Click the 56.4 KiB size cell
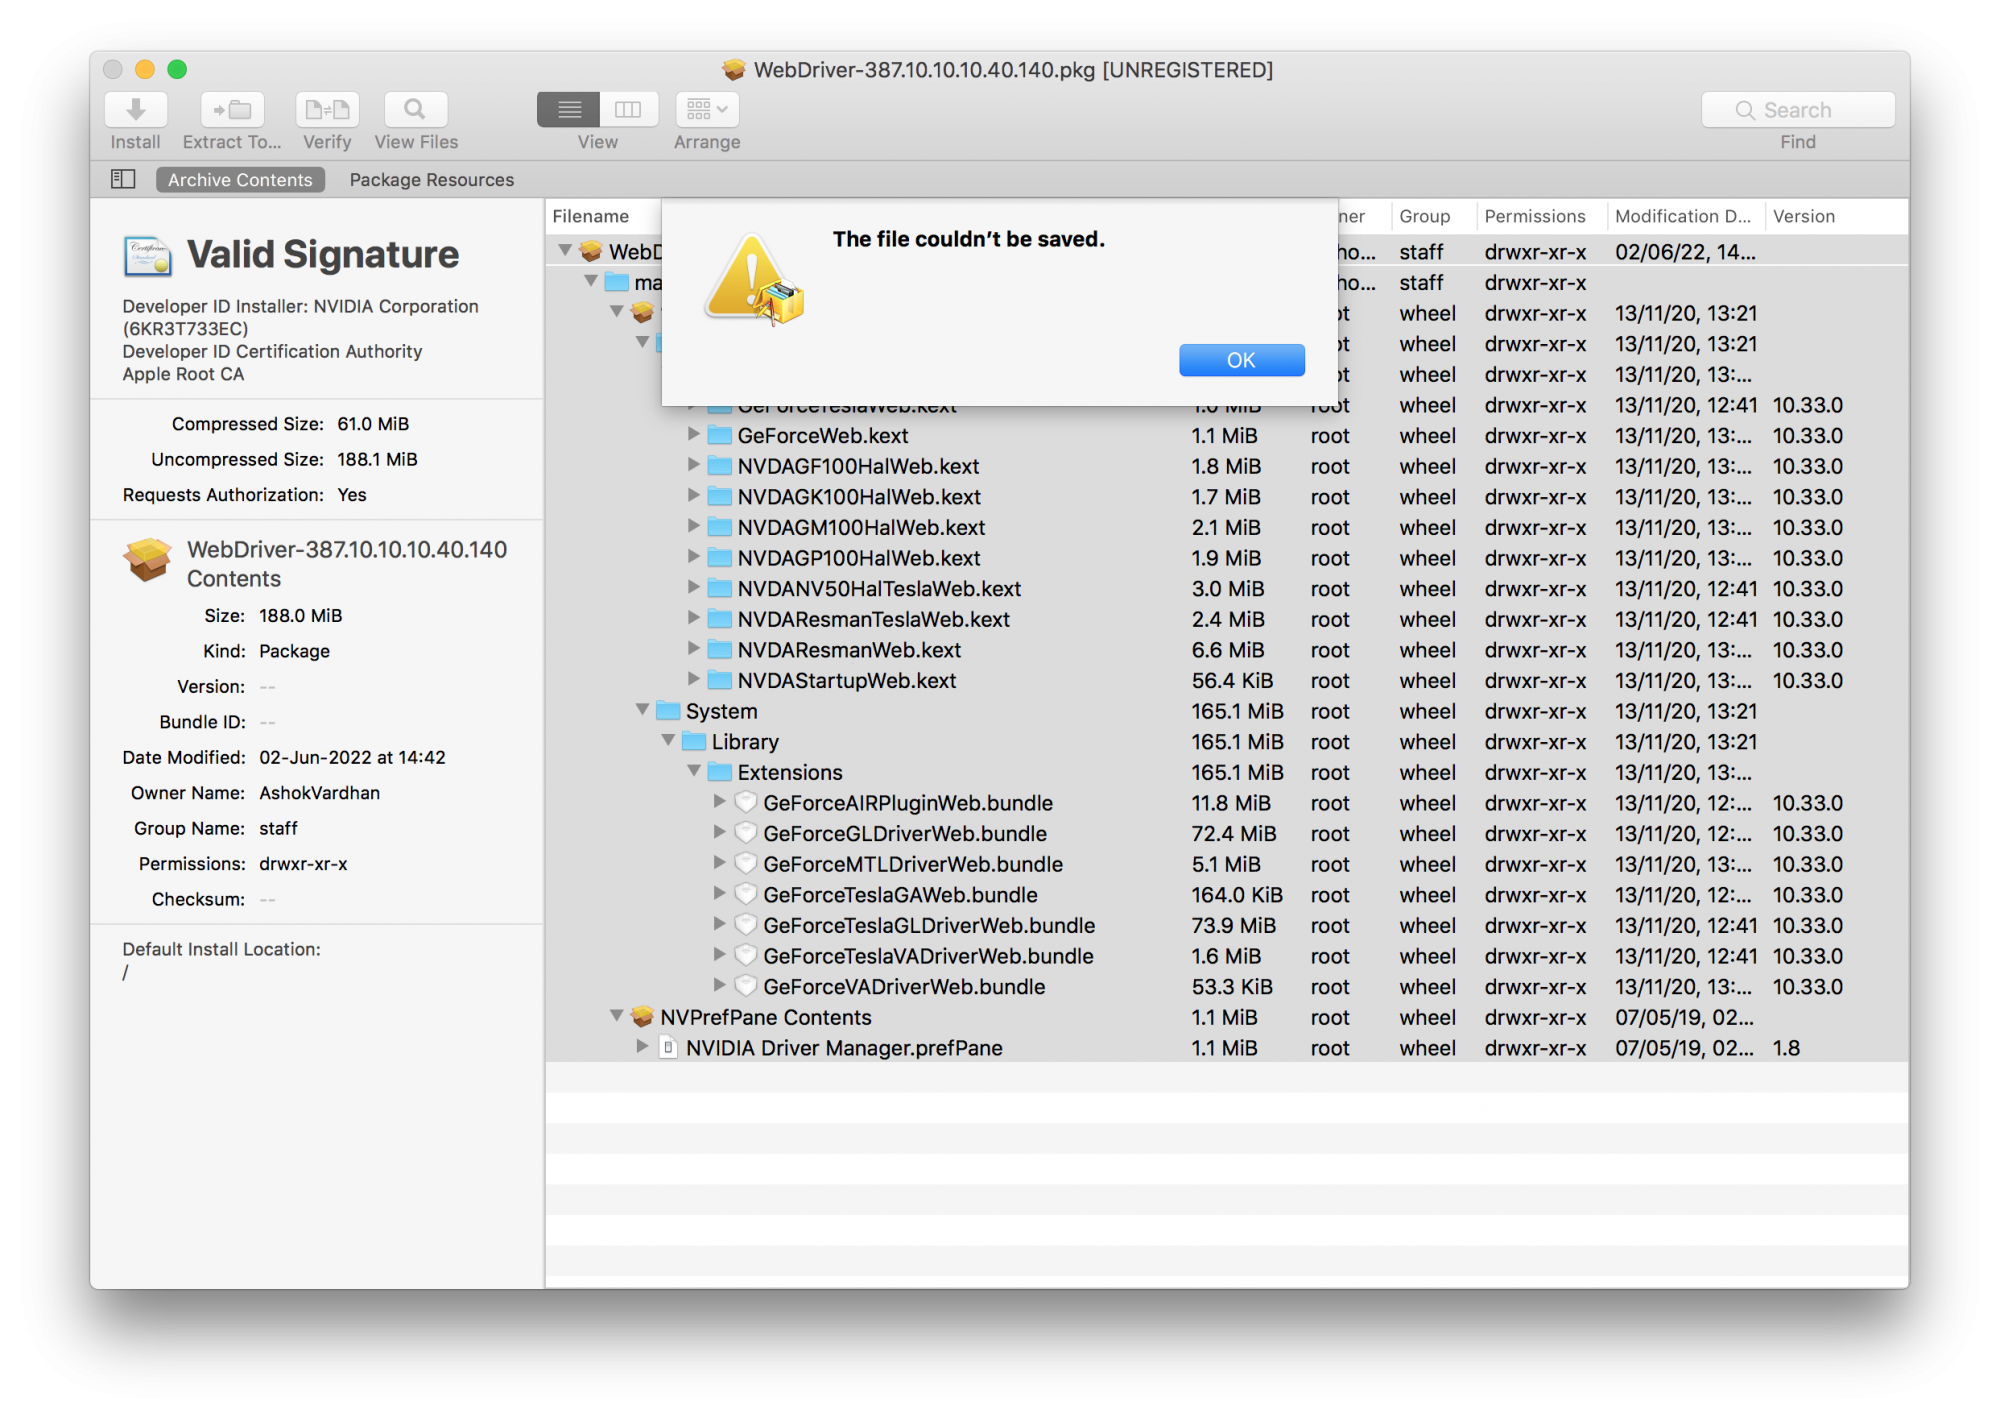This screenshot has width=2000, height=1418. (1232, 680)
